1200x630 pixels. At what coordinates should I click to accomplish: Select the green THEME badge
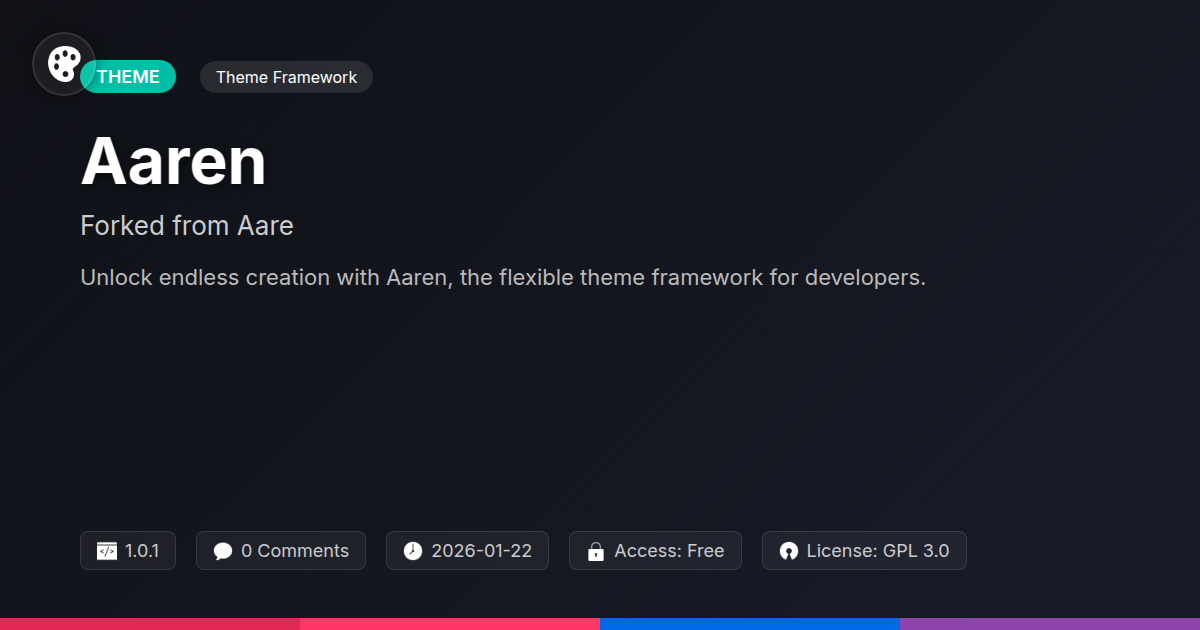129,77
